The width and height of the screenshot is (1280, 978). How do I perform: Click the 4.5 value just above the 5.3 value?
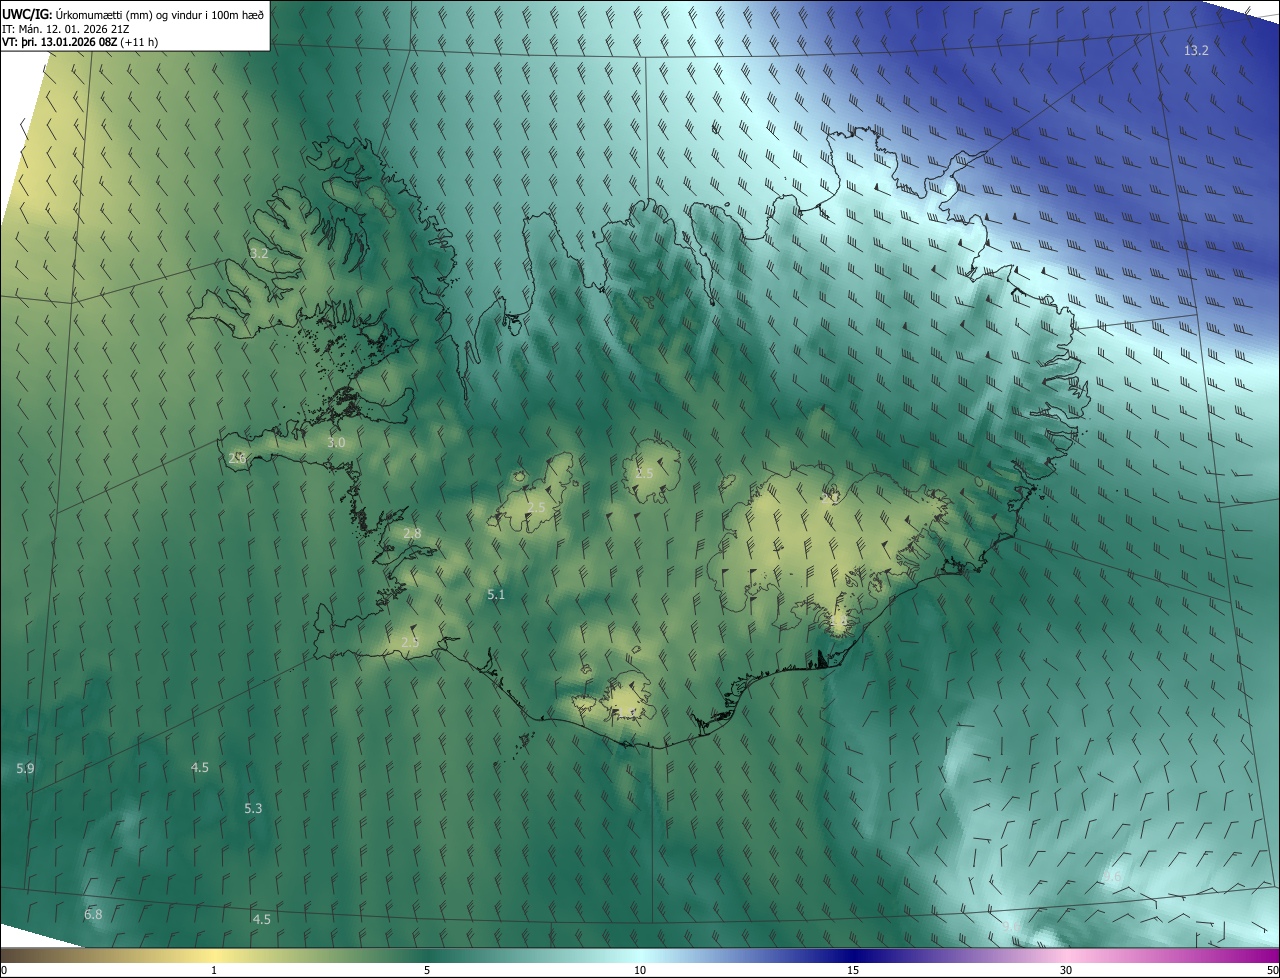200,767
